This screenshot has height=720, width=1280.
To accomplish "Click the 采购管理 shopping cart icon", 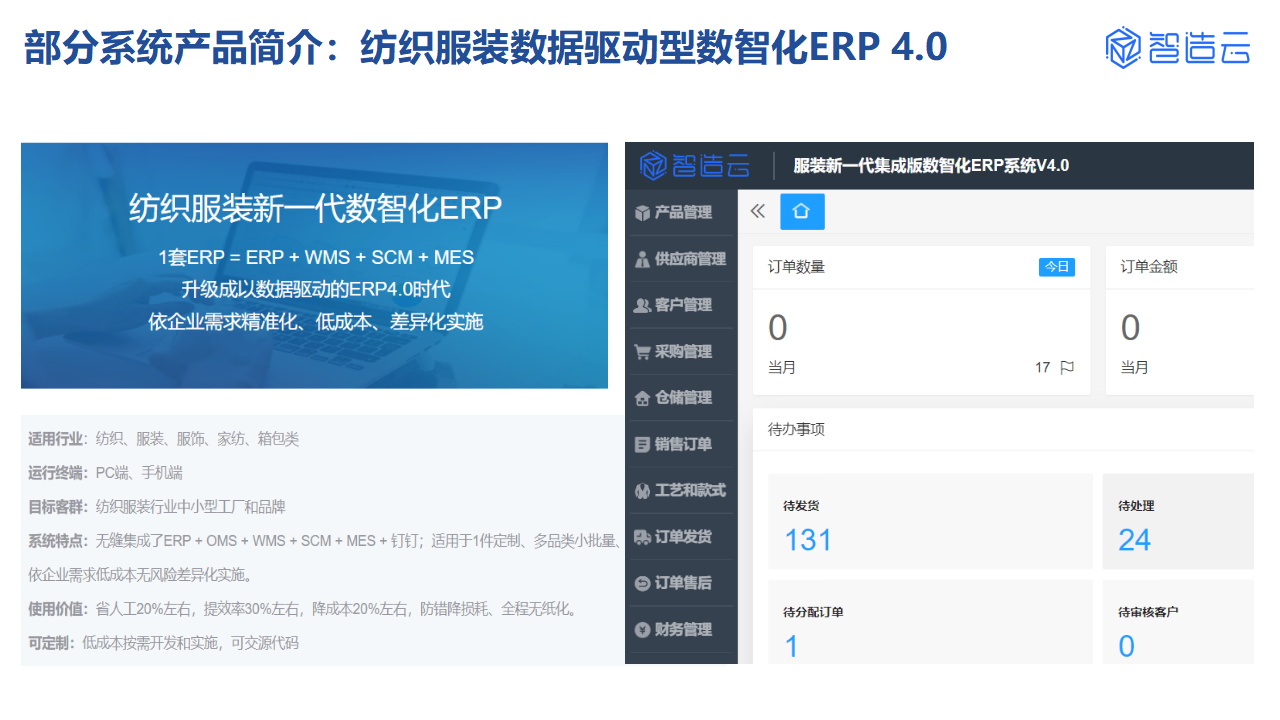I will pyautogui.click(x=643, y=352).
